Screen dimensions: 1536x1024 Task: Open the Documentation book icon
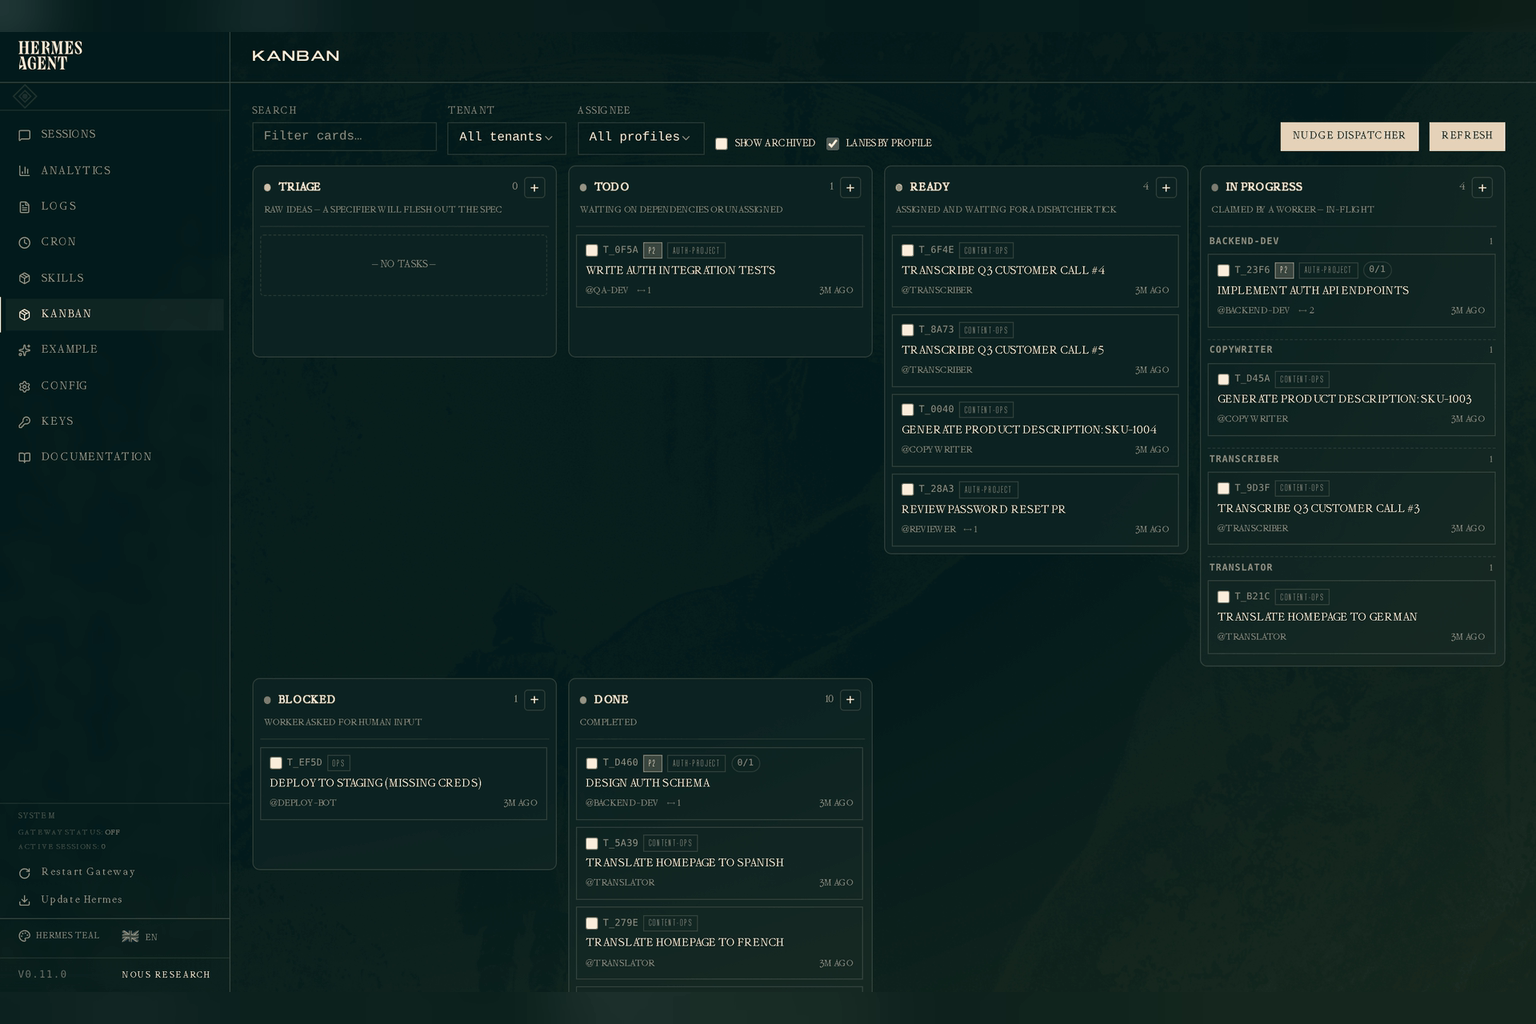click(x=24, y=458)
